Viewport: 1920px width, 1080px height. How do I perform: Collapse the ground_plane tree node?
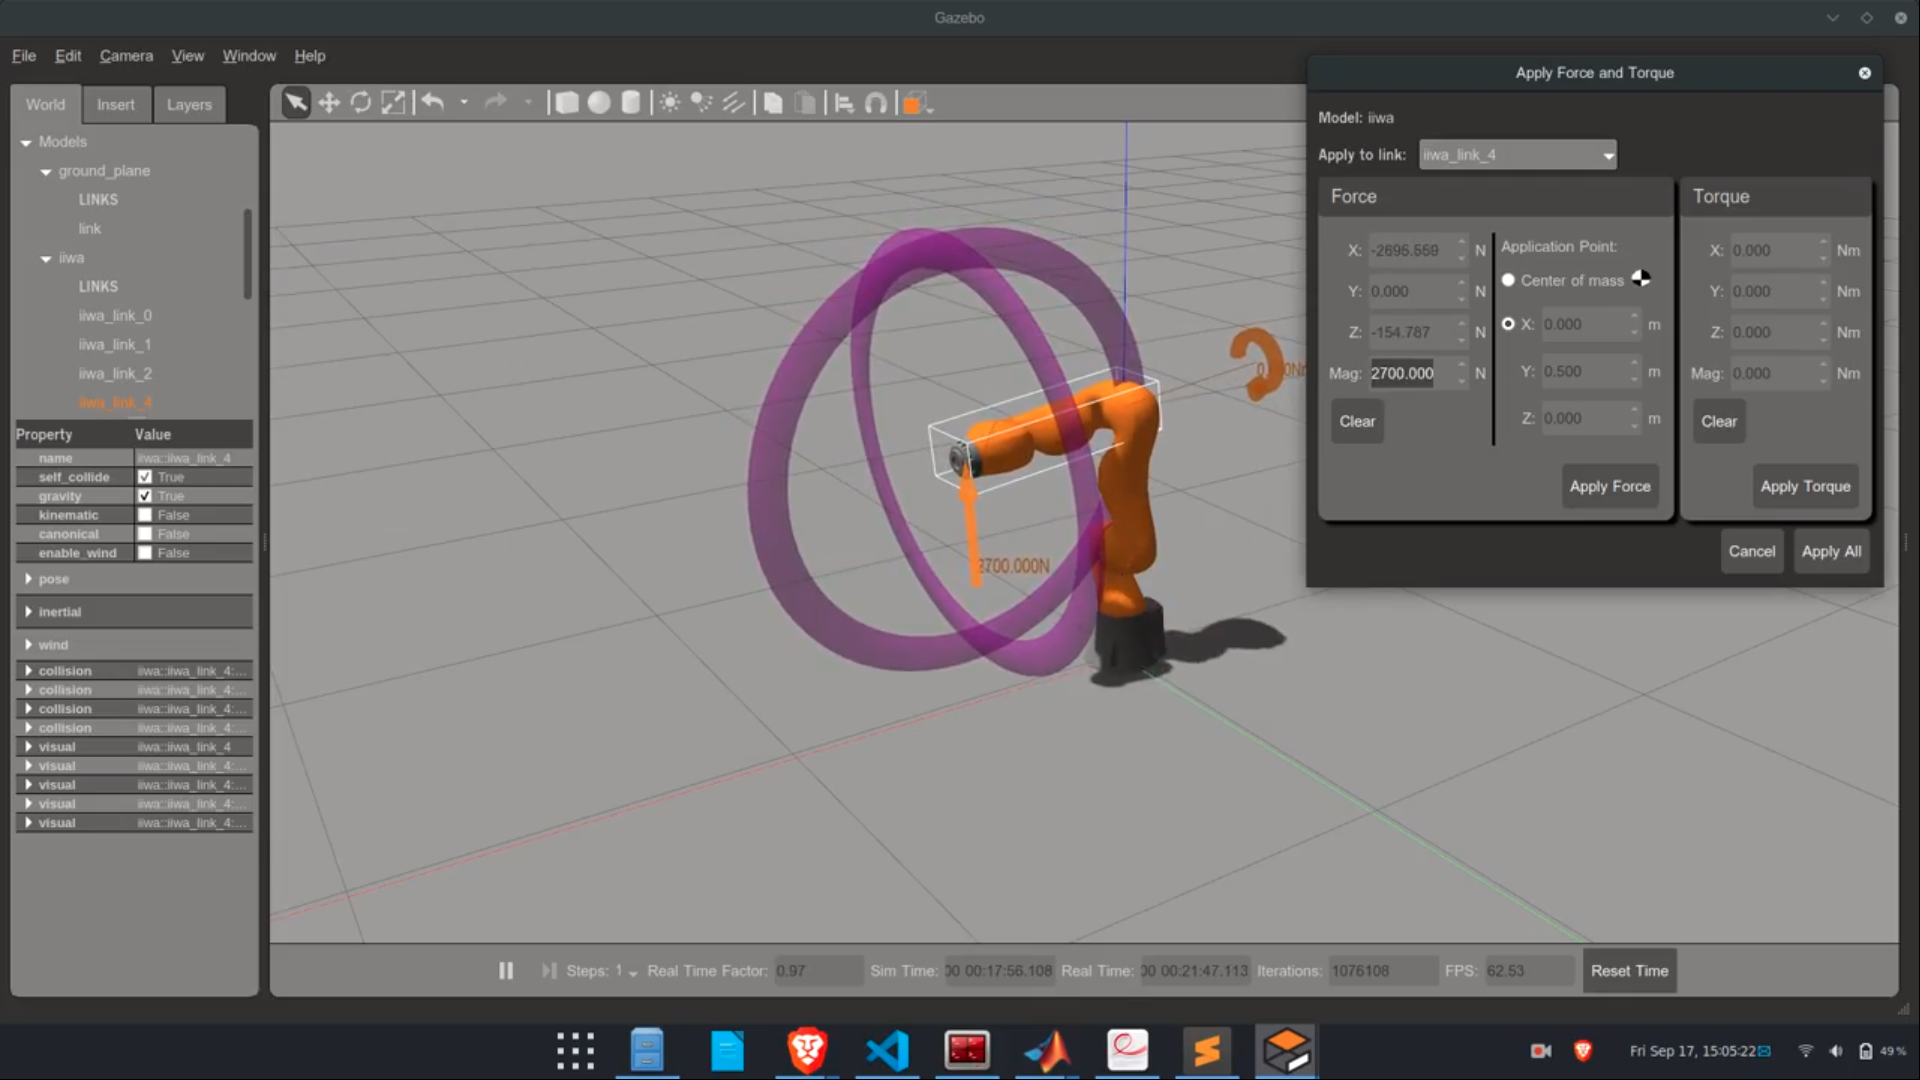[46, 172]
